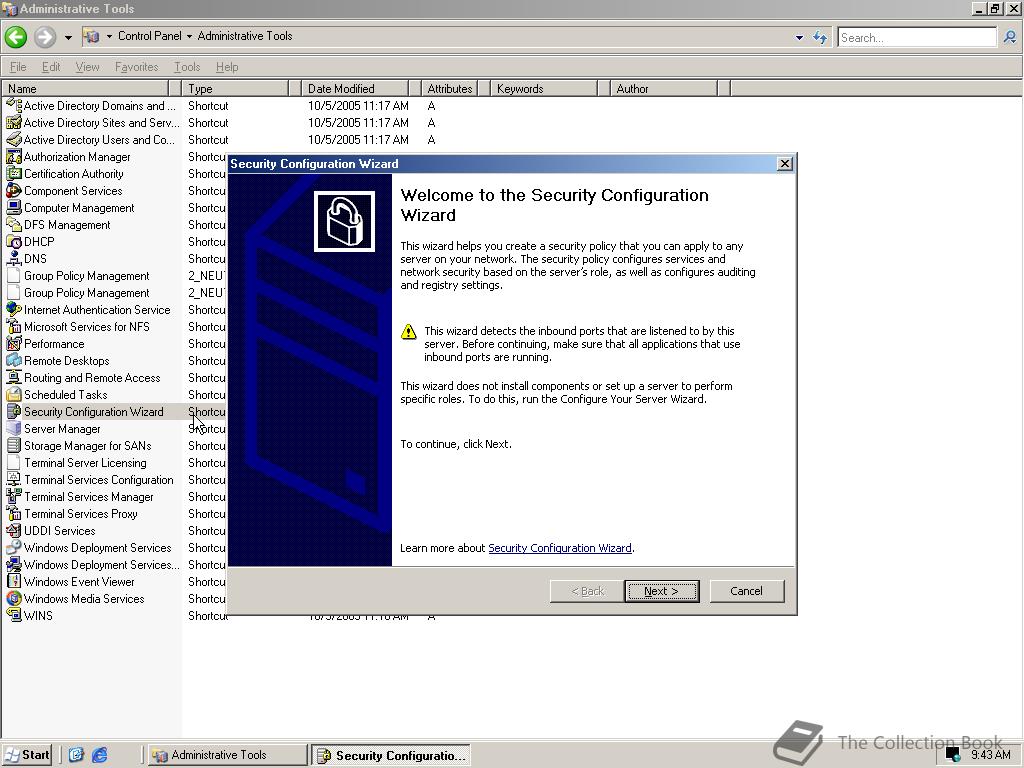This screenshot has height=768, width=1024.
Task: Open the recent pages dropdown arrow
Action: [x=68, y=37]
